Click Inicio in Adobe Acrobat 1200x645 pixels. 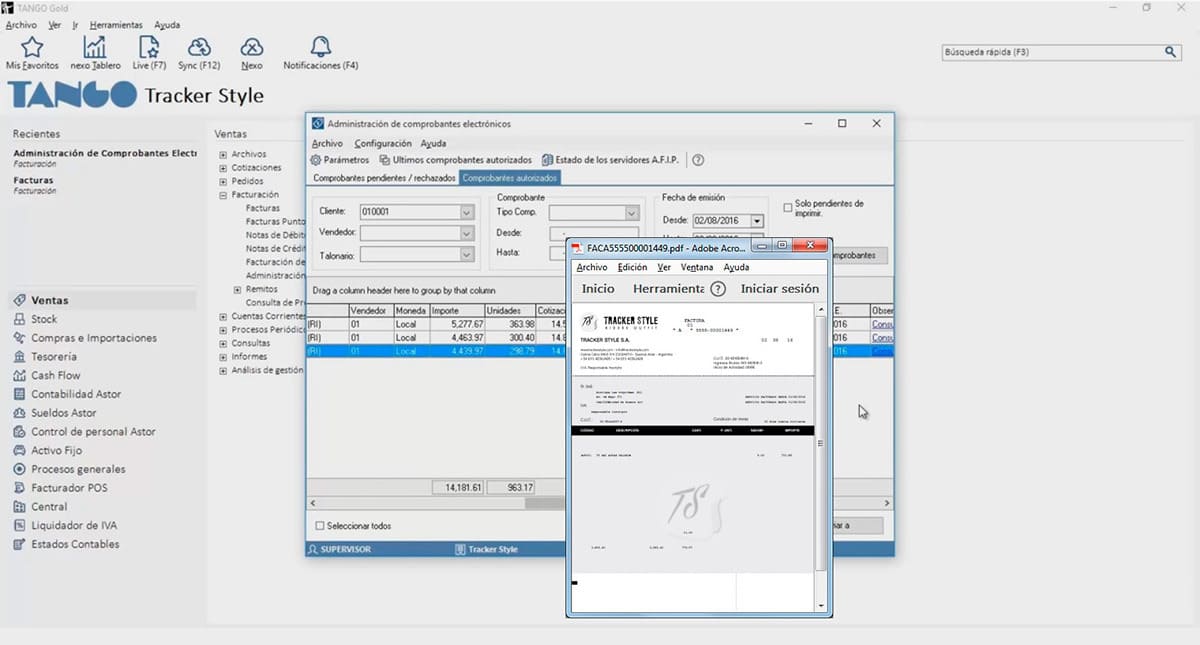[598, 289]
